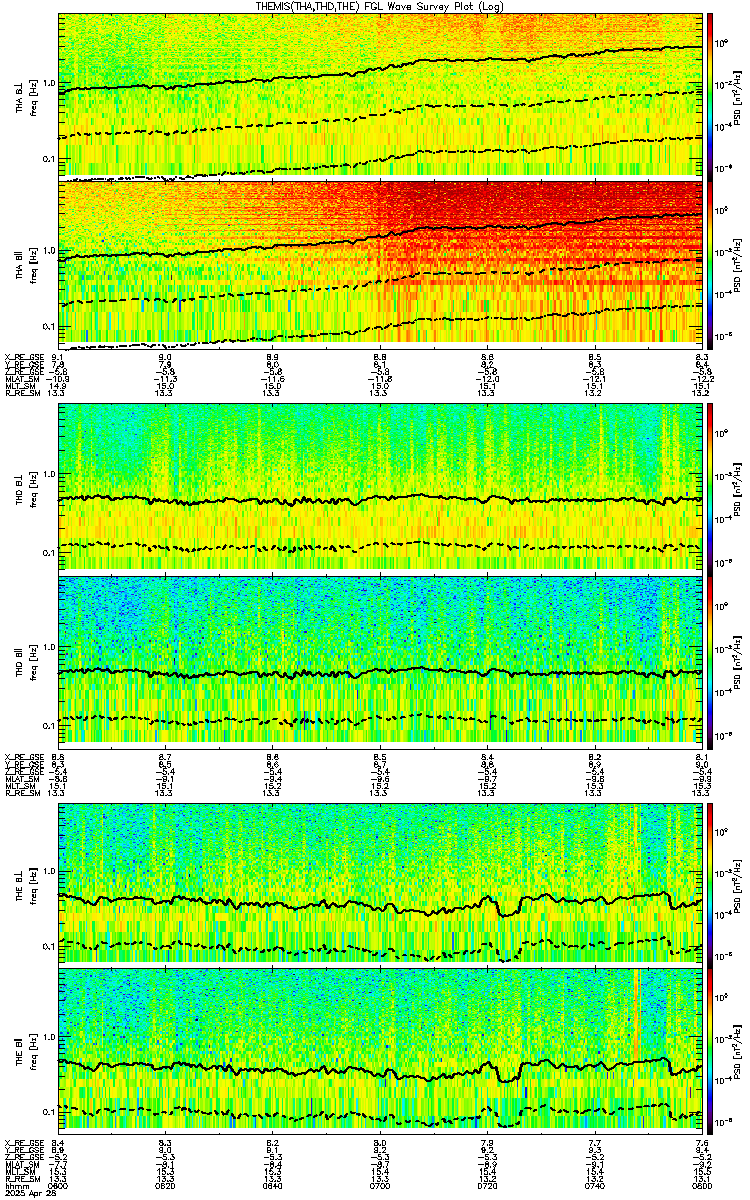Click X_RE_GSE value 9.1 under THA panels
750x1200 pixels.
tap(59, 356)
